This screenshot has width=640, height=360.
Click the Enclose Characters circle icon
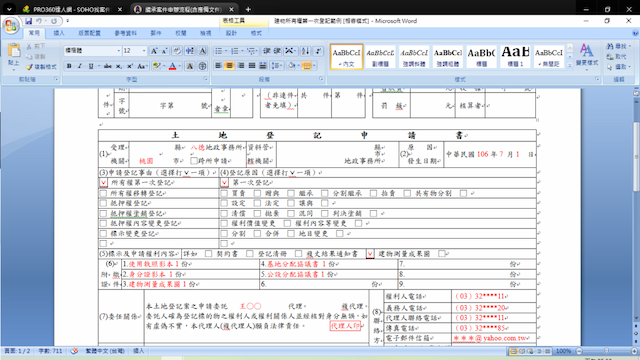pyautogui.click(x=202, y=66)
